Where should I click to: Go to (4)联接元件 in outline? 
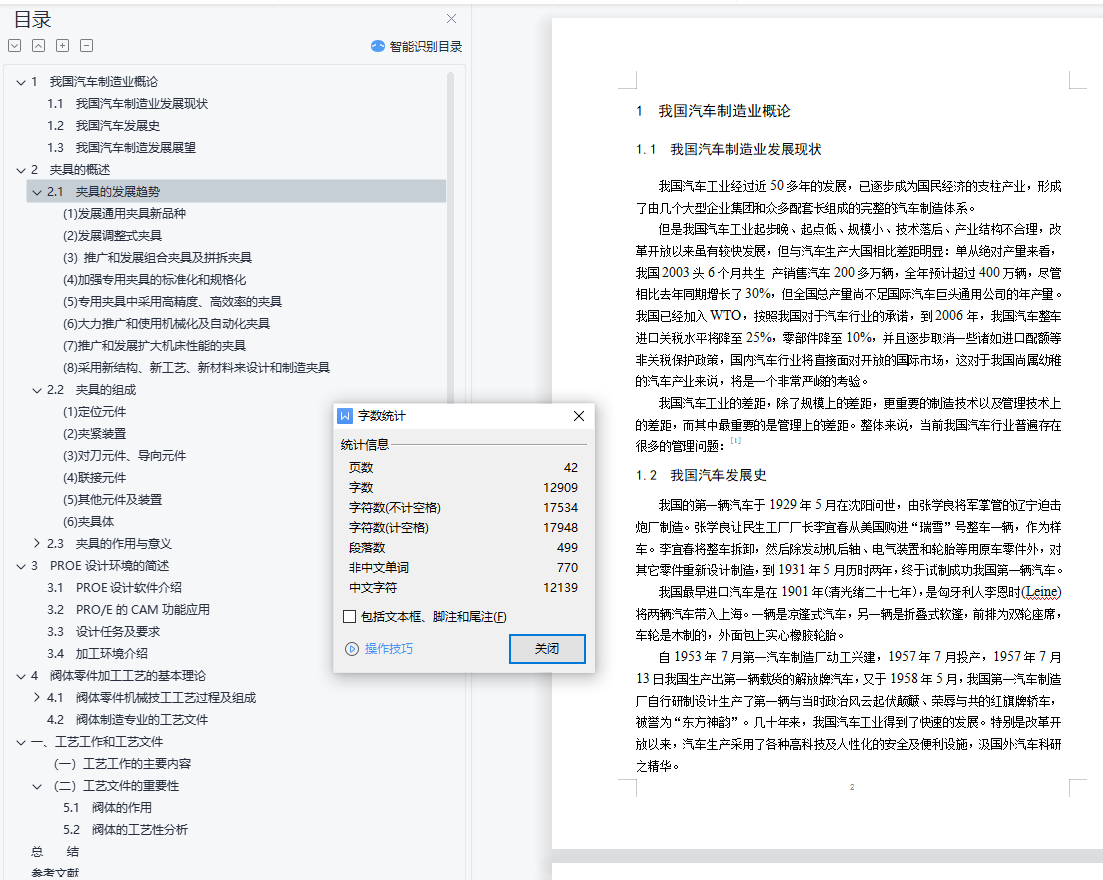pos(94,478)
